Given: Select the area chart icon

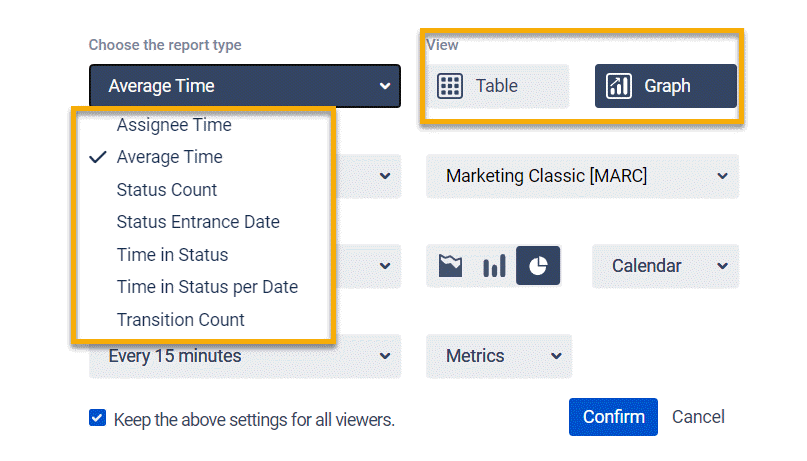Looking at the screenshot, I should 451,266.
